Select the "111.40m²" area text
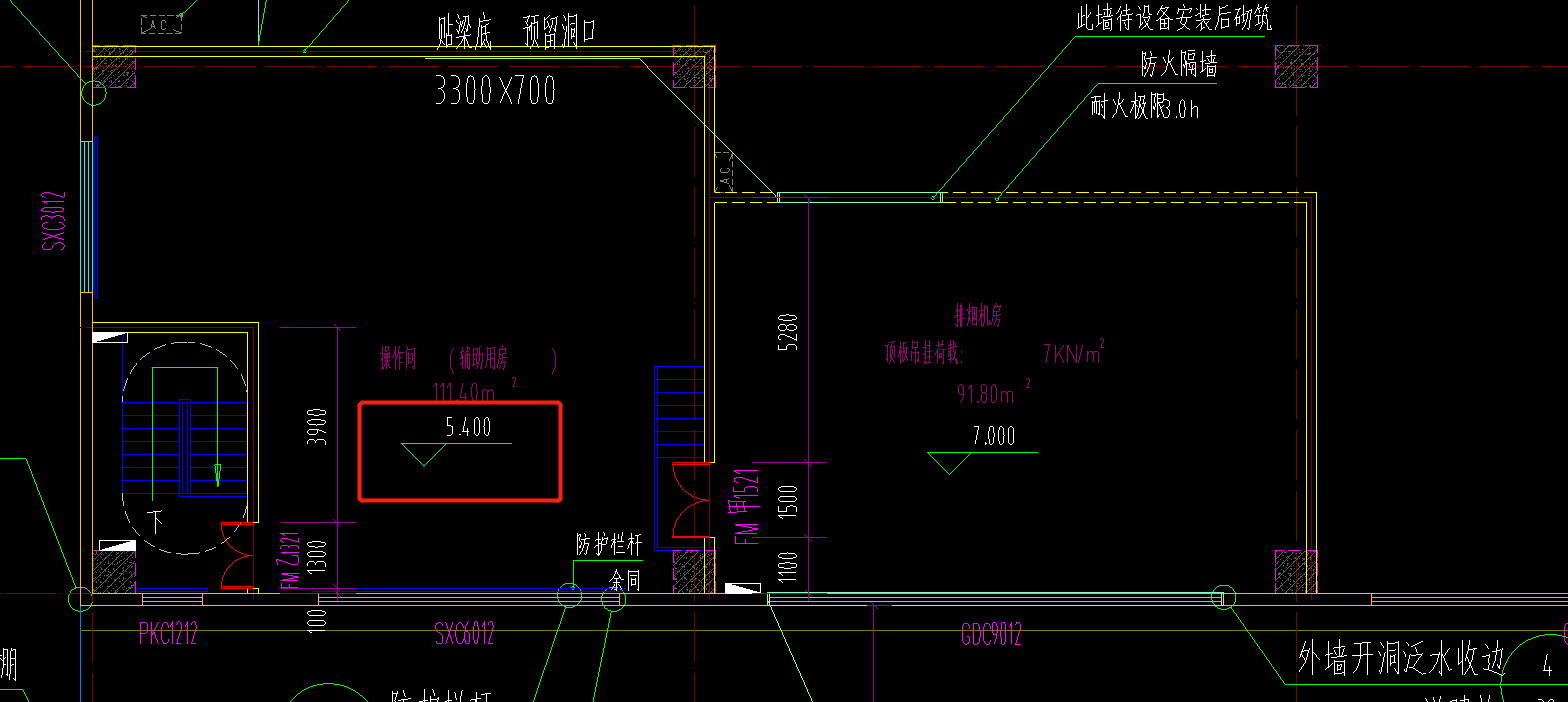This screenshot has width=1568, height=702. 476,390
